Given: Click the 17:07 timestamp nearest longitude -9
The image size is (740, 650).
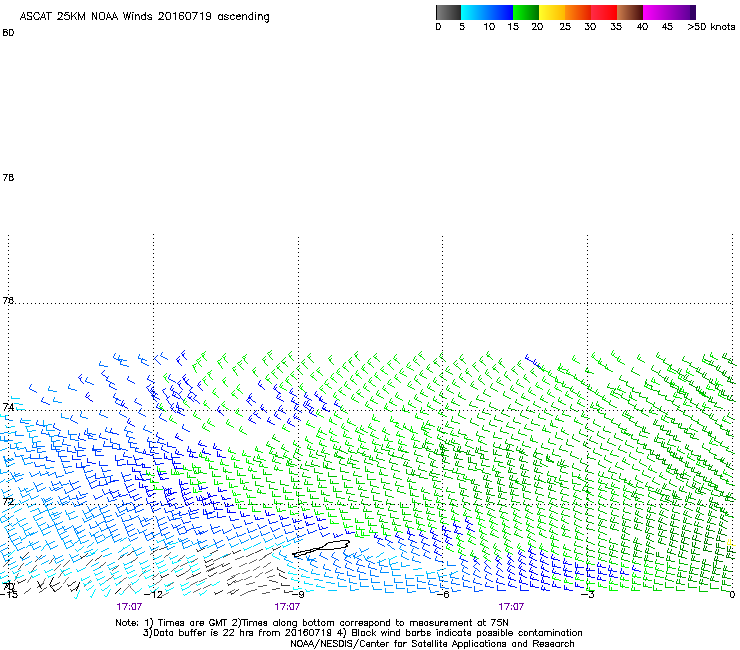Looking at the screenshot, I should point(287,607).
